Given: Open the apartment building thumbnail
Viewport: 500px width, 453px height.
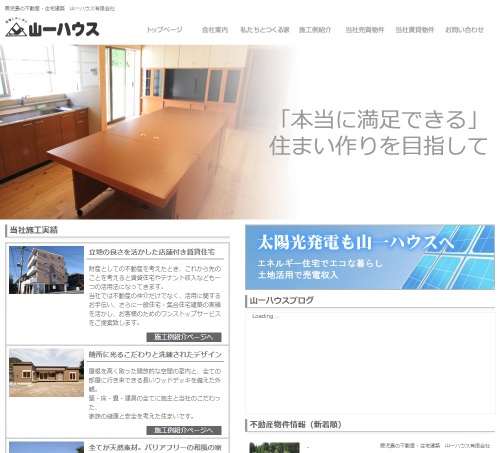Looking at the screenshot, I should (46, 270).
